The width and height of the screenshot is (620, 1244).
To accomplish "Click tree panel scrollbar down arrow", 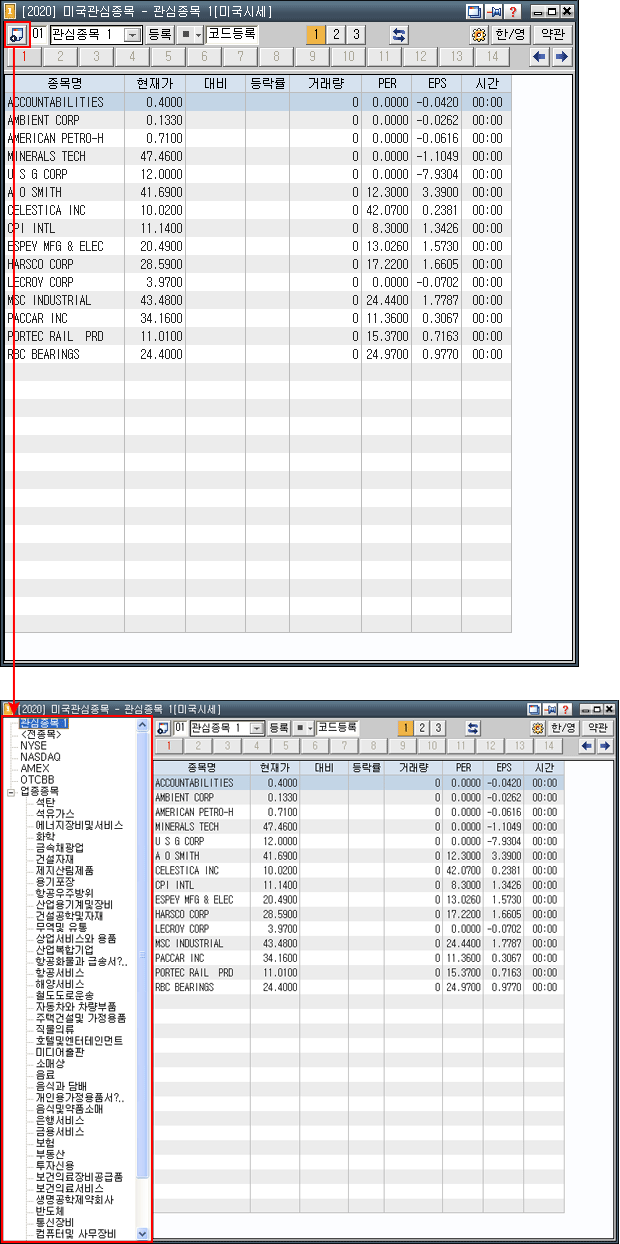I will (x=142, y=1234).
